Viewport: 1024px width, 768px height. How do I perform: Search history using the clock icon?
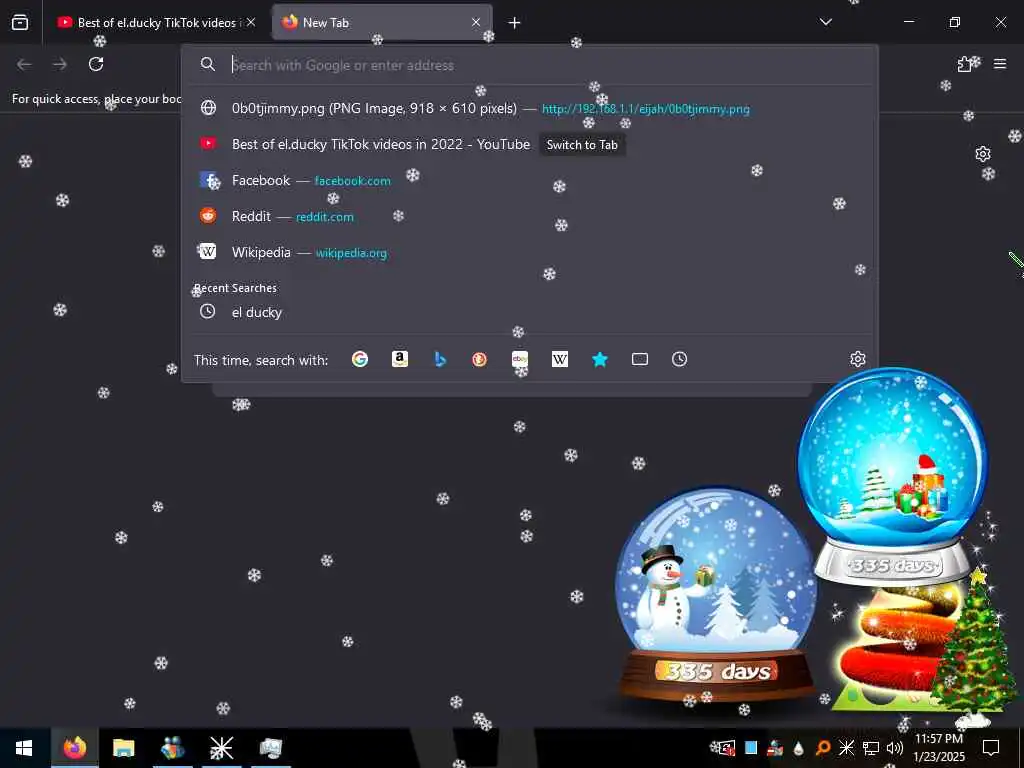pos(680,359)
